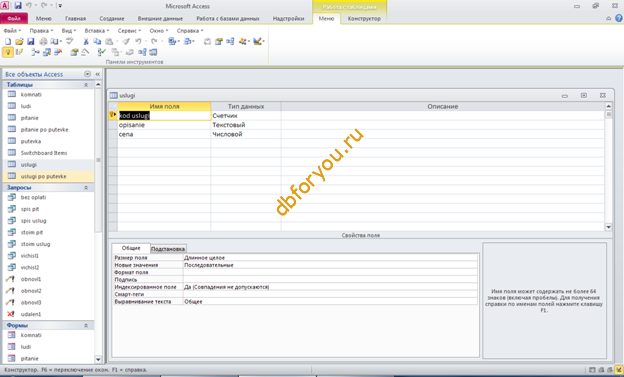Click the Redo arrow in the classic toolbar
The image size is (624, 377).
pyautogui.click(x=154, y=41)
